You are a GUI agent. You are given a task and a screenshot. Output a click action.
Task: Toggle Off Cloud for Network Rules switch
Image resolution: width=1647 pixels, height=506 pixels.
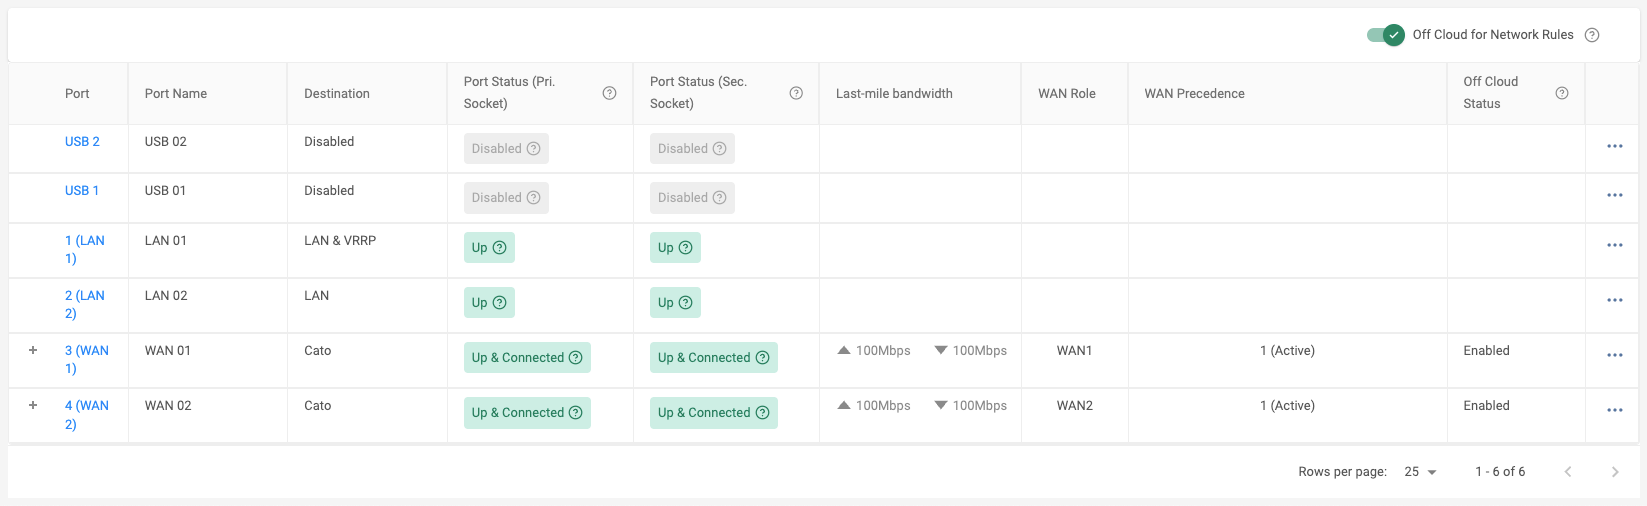click(x=1385, y=35)
